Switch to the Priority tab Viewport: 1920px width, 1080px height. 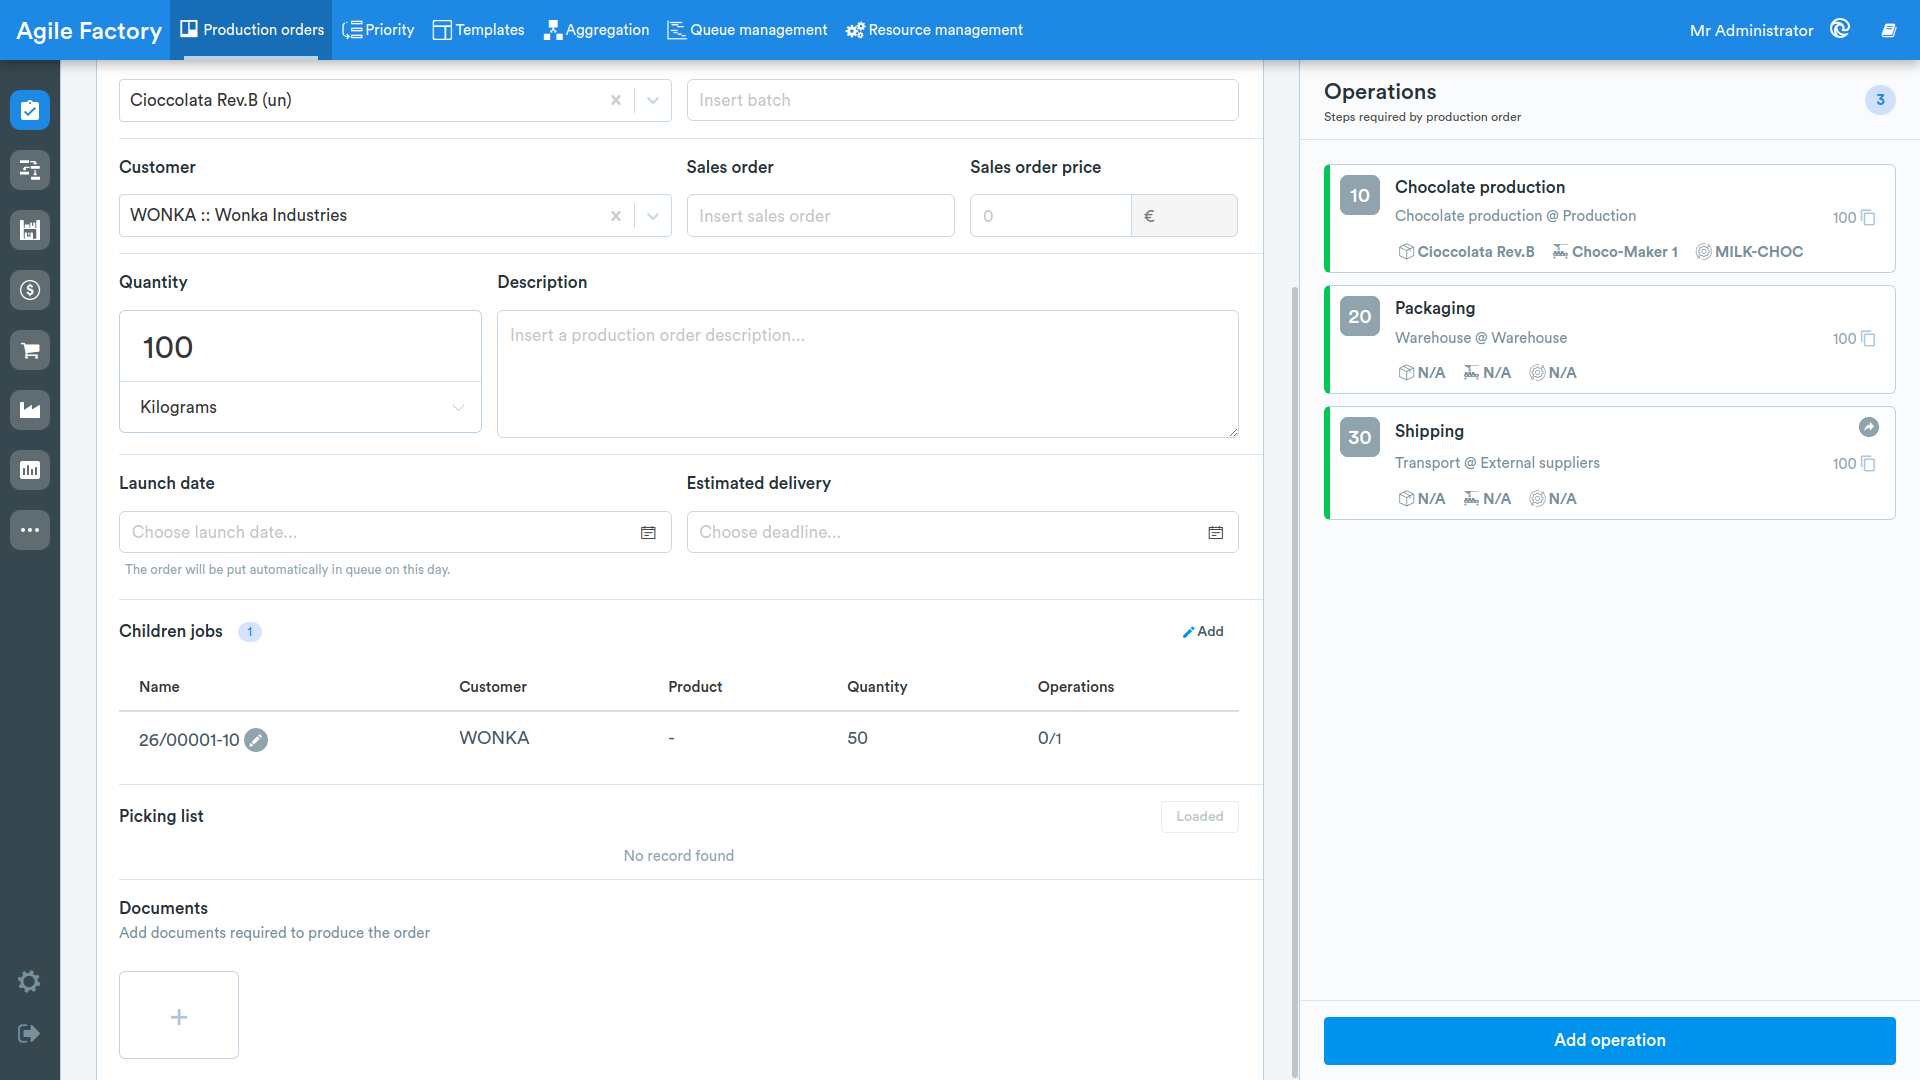point(378,30)
